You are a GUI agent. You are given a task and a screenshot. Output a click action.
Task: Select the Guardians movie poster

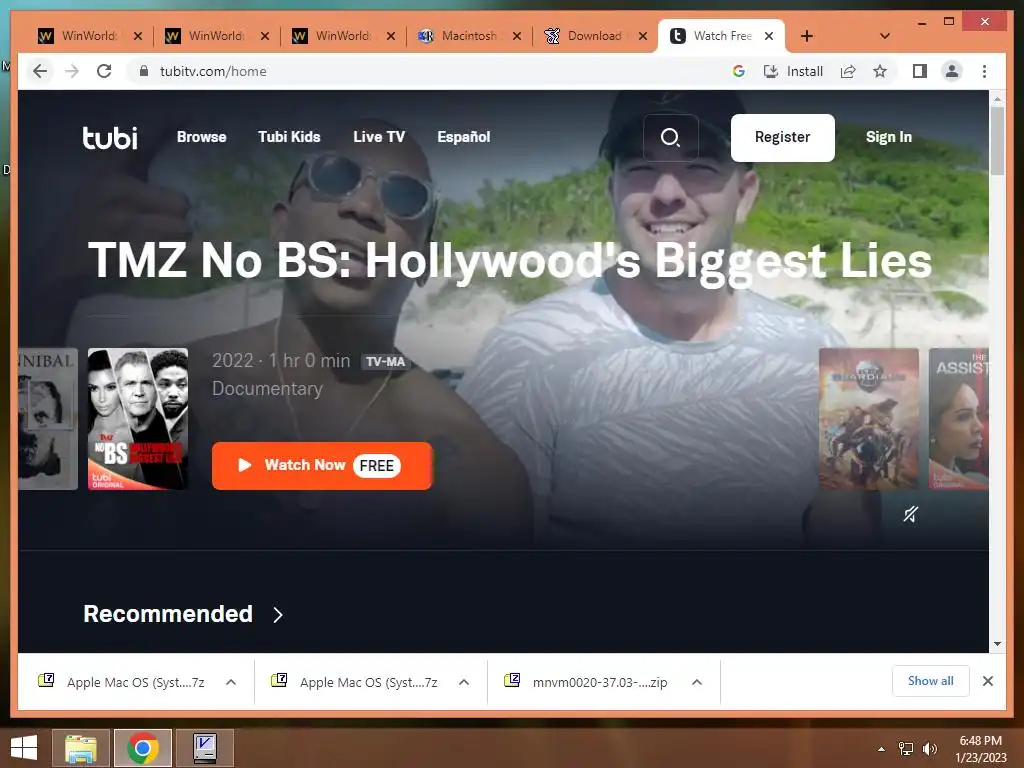click(869, 419)
